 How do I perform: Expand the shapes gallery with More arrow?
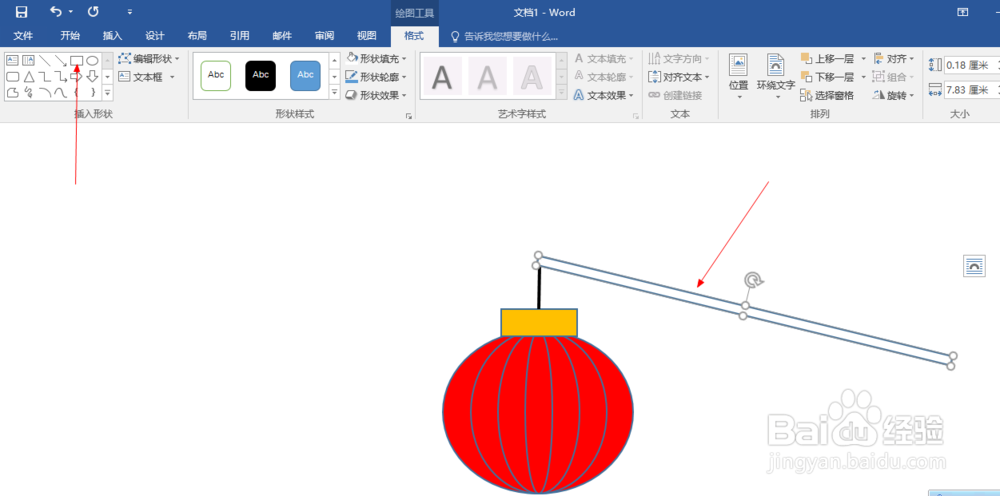[107, 92]
